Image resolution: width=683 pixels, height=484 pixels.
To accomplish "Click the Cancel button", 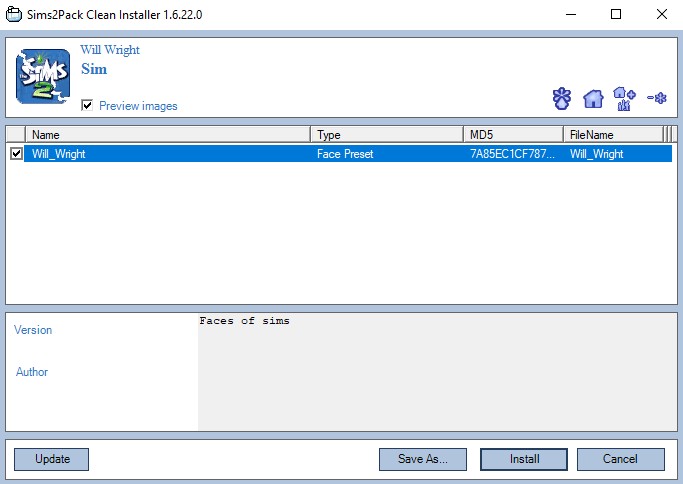I will point(621,459).
